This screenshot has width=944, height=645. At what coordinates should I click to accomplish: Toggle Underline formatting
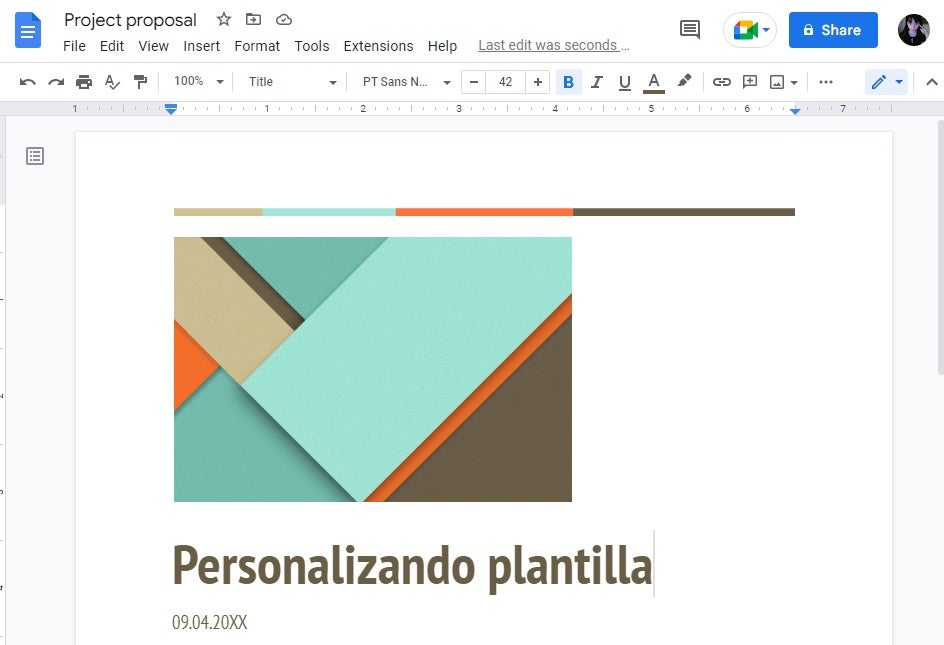[625, 82]
